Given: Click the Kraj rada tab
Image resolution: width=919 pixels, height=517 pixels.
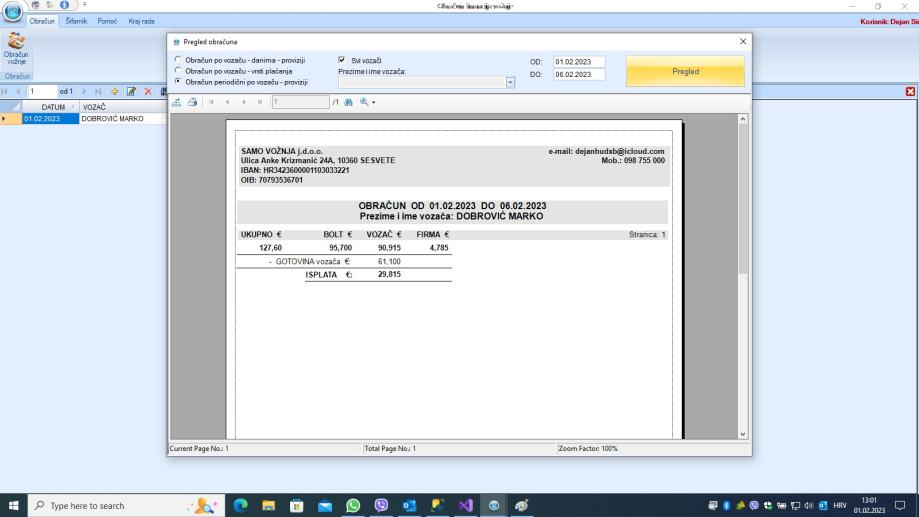Looking at the screenshot, I should click(x=141, y=21).
